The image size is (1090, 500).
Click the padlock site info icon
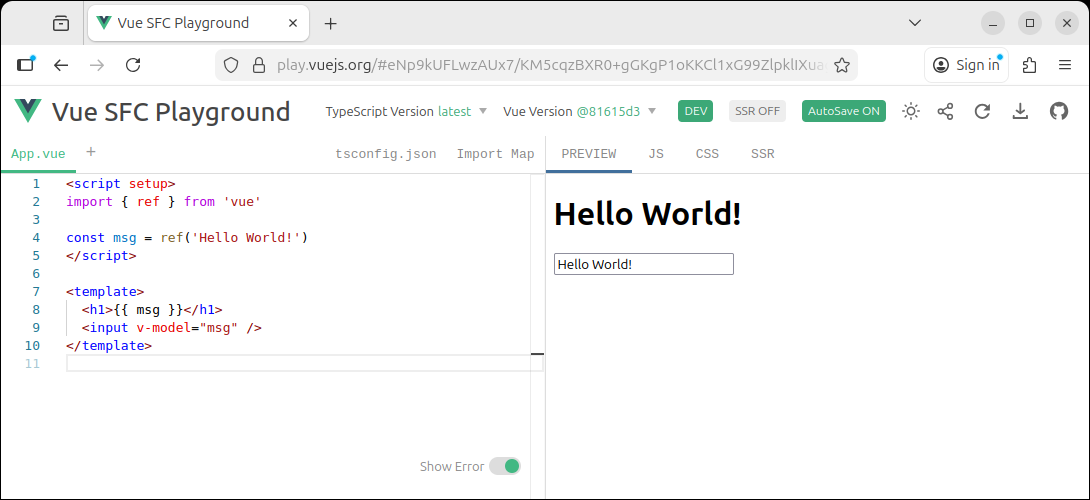(259, 65)
